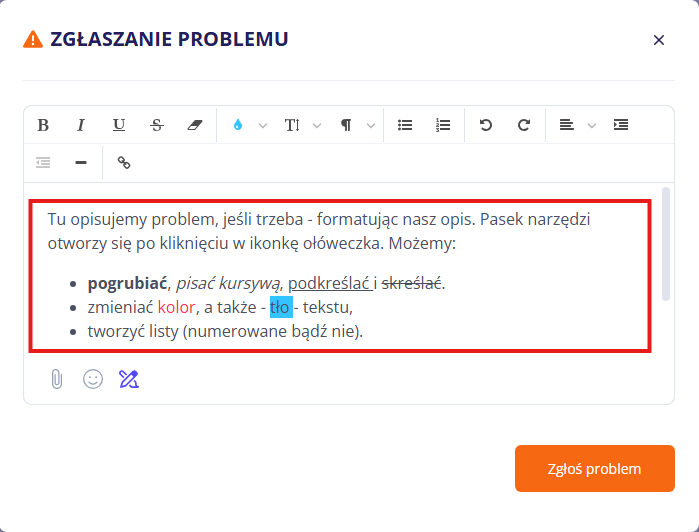Click the Zgłoś problem button
699x532 pixels.
[x=595, y=468]
